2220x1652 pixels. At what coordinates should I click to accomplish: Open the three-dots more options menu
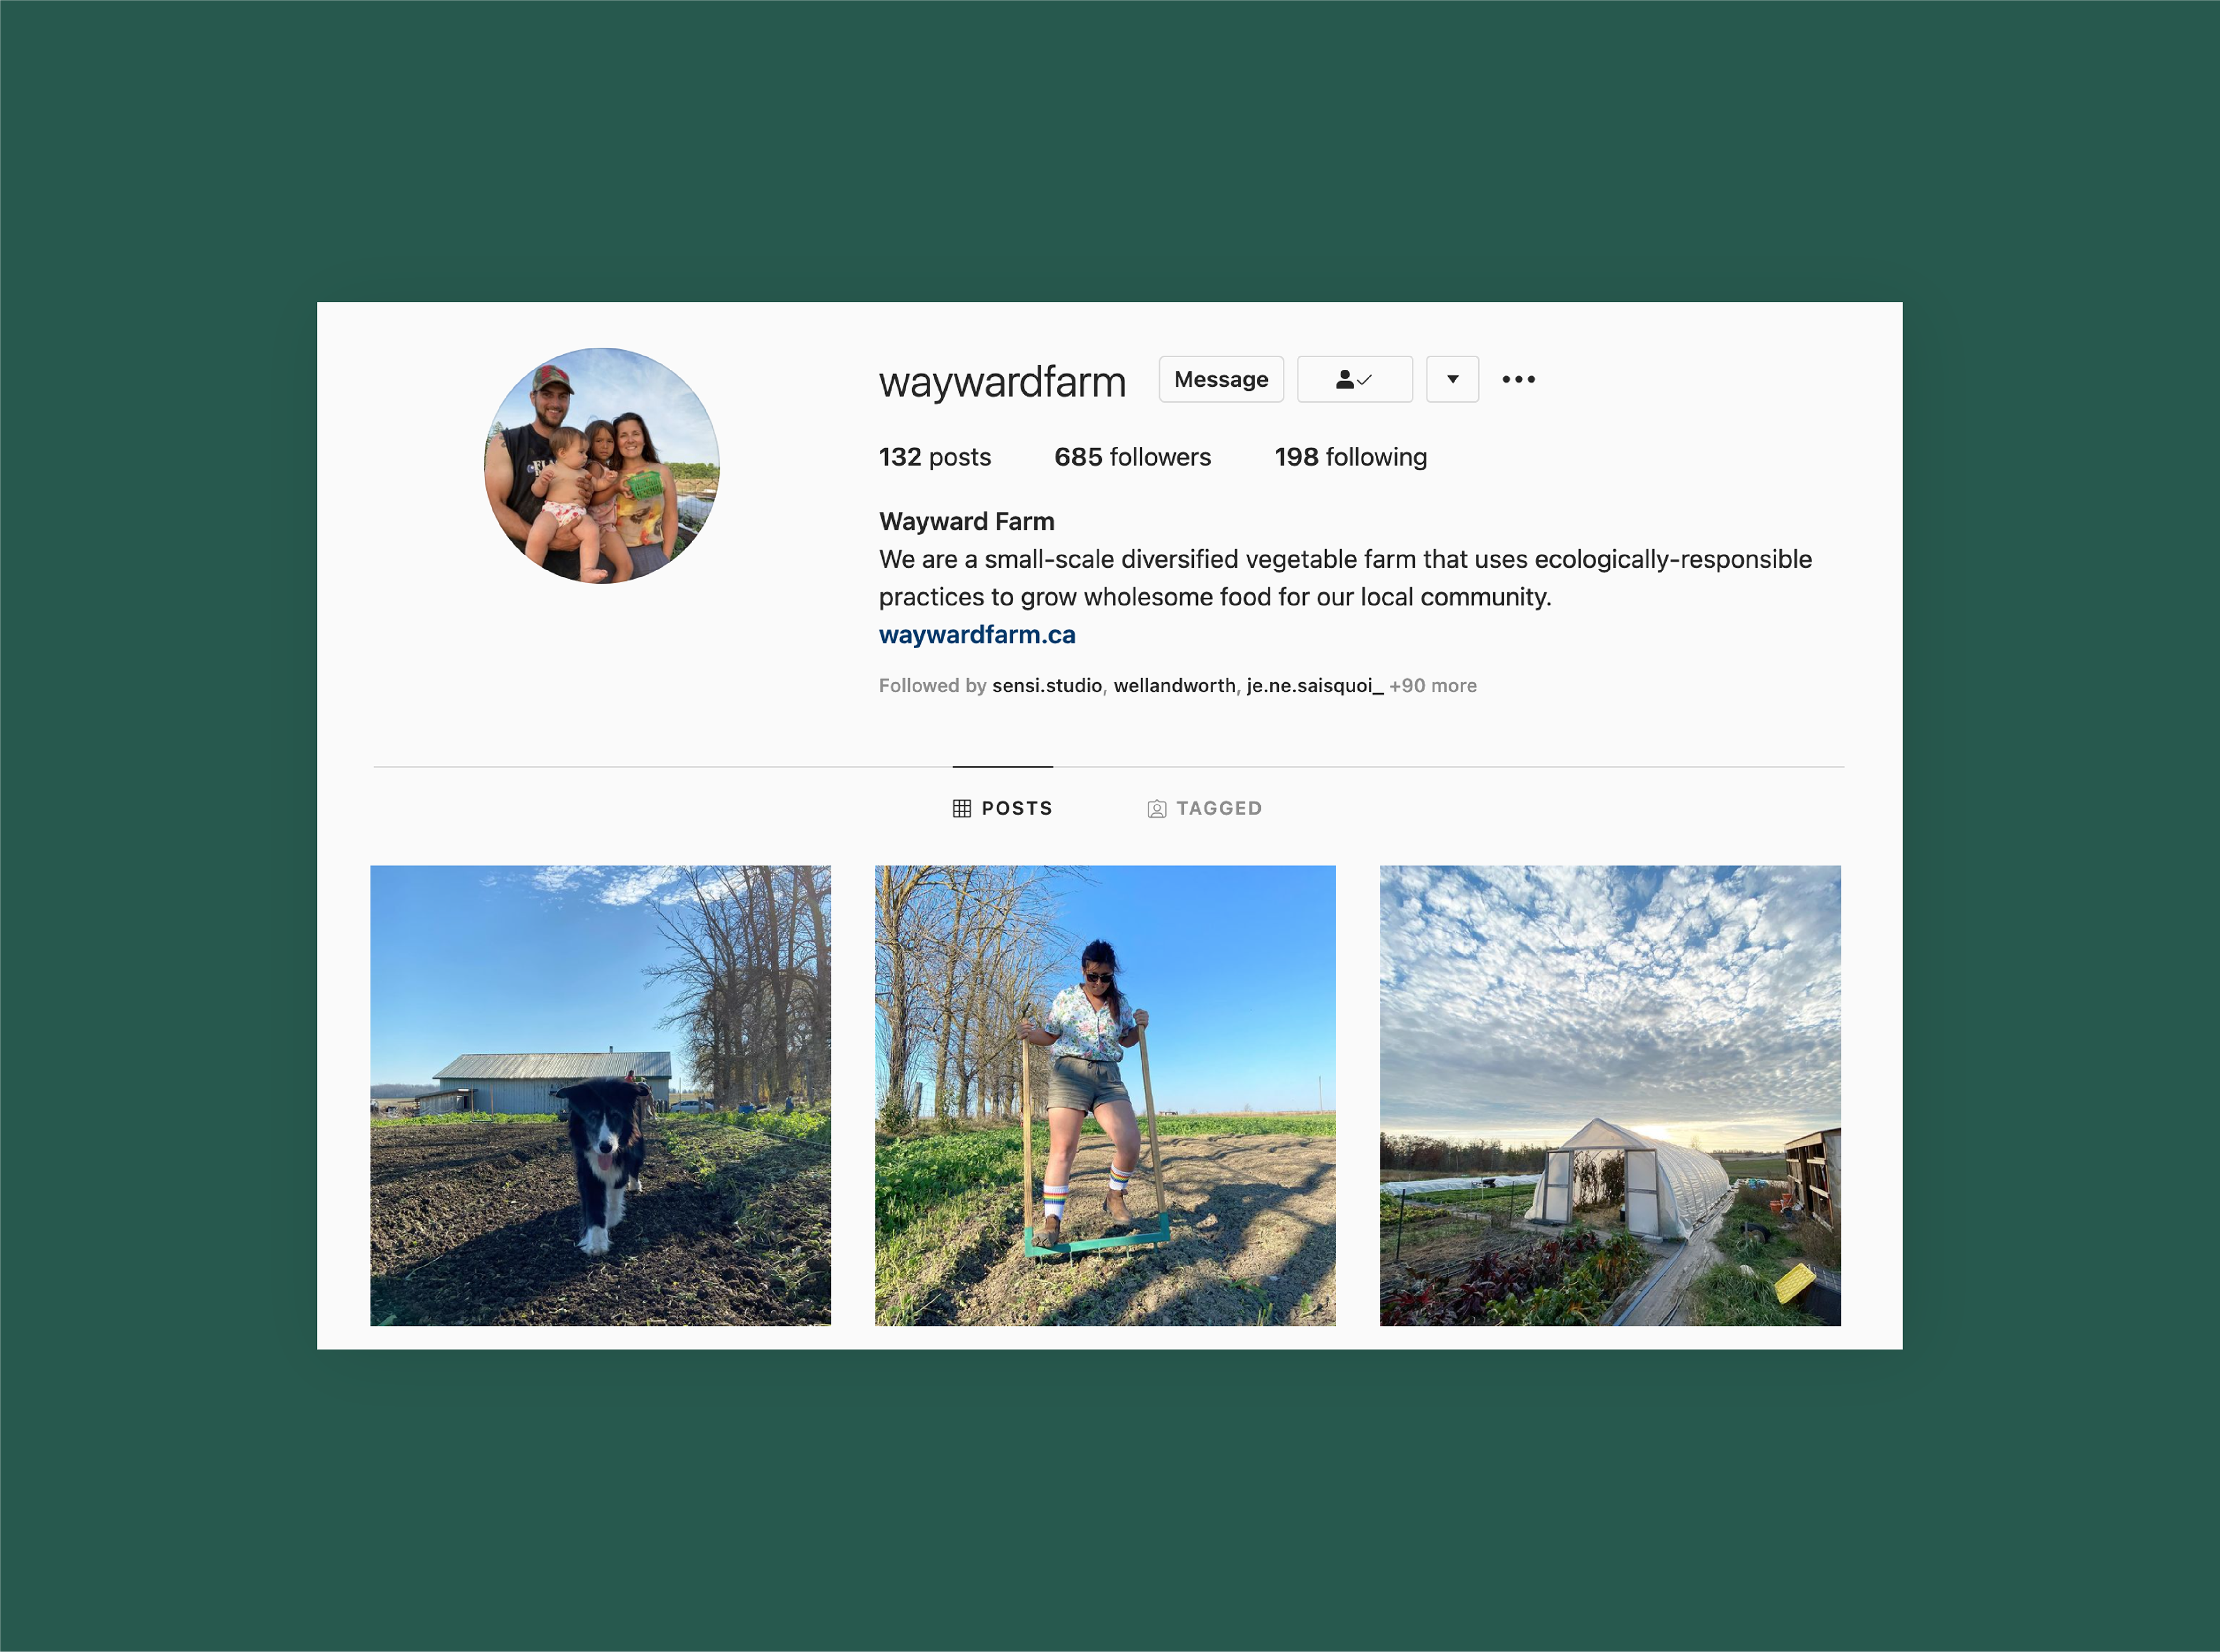1518,379
